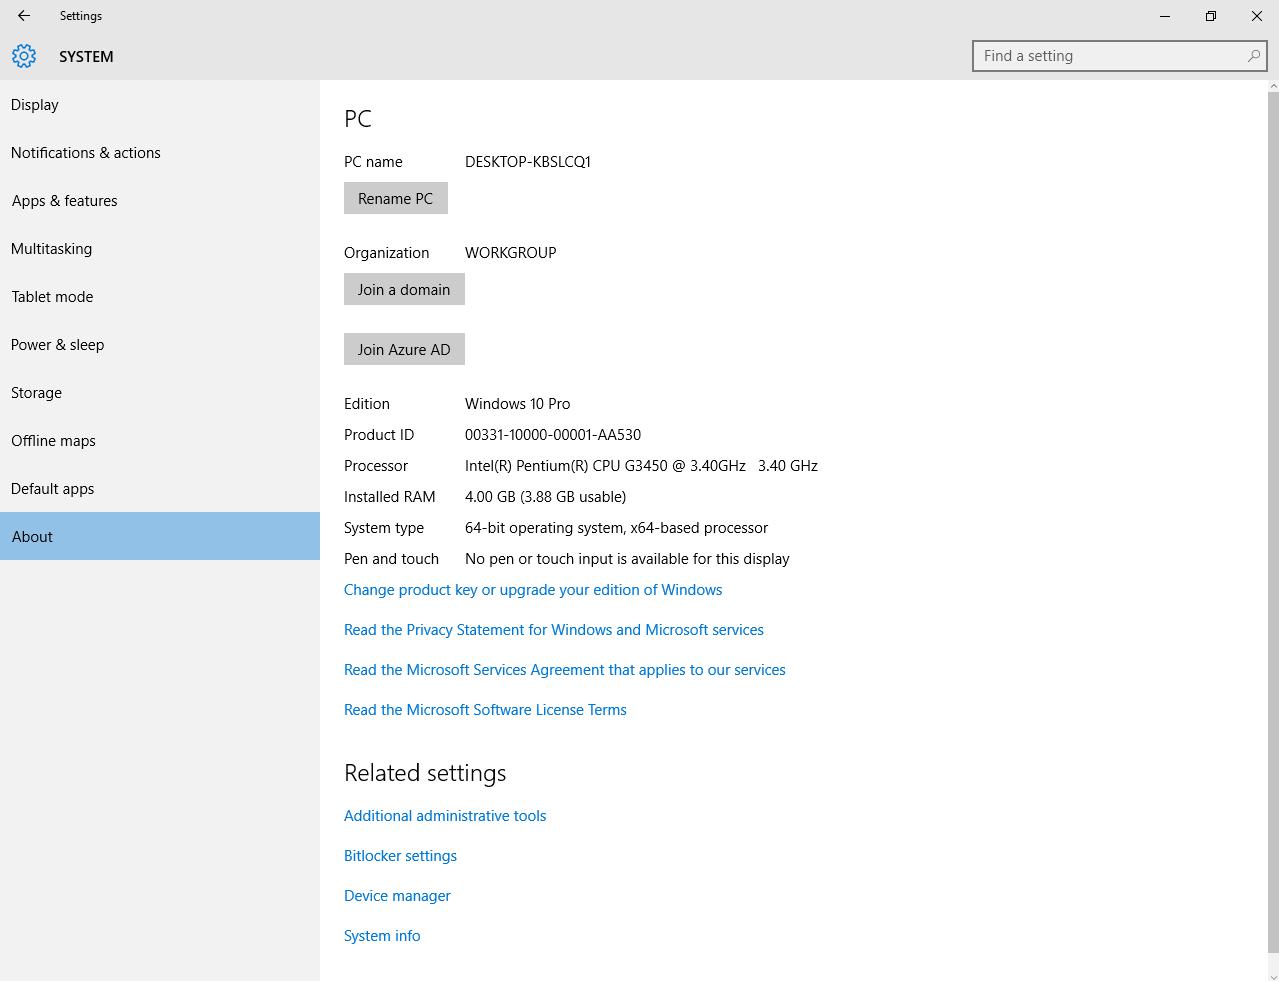This screenshot has height=981, width=1279.
Task: Click the Join a domain button
Action: [404, 289]
